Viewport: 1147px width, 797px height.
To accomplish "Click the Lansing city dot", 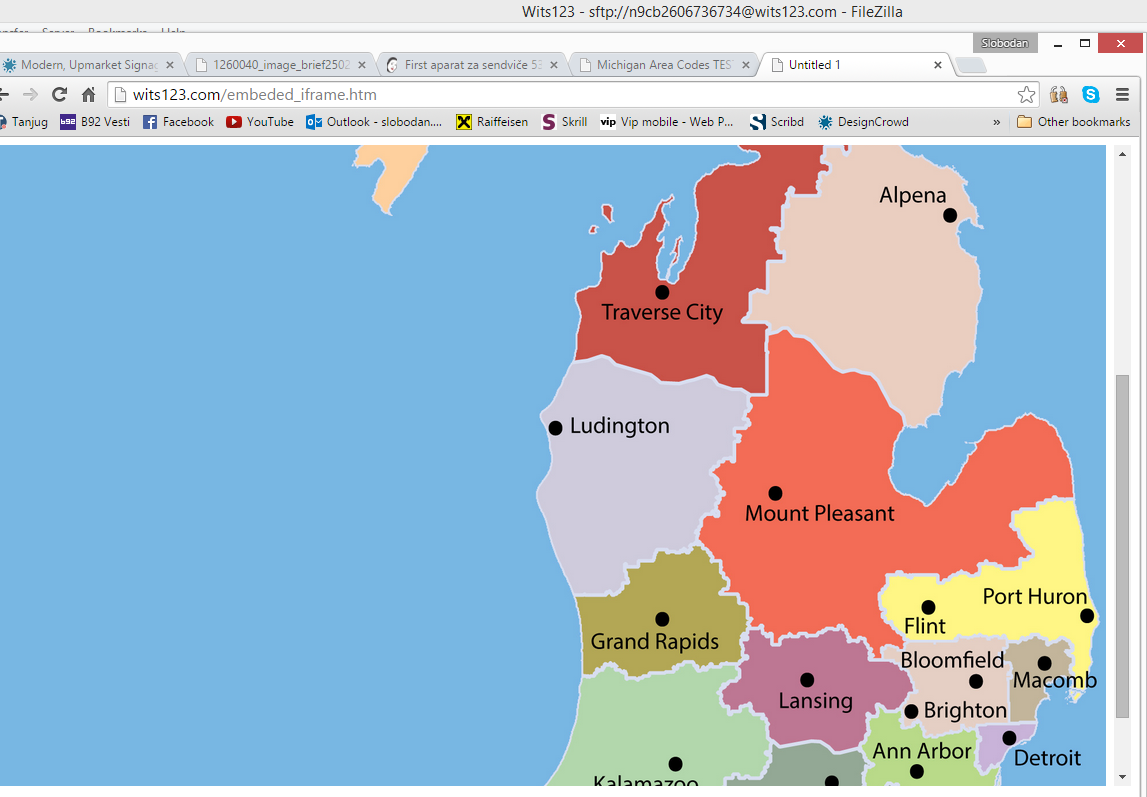I will (807, 680).
